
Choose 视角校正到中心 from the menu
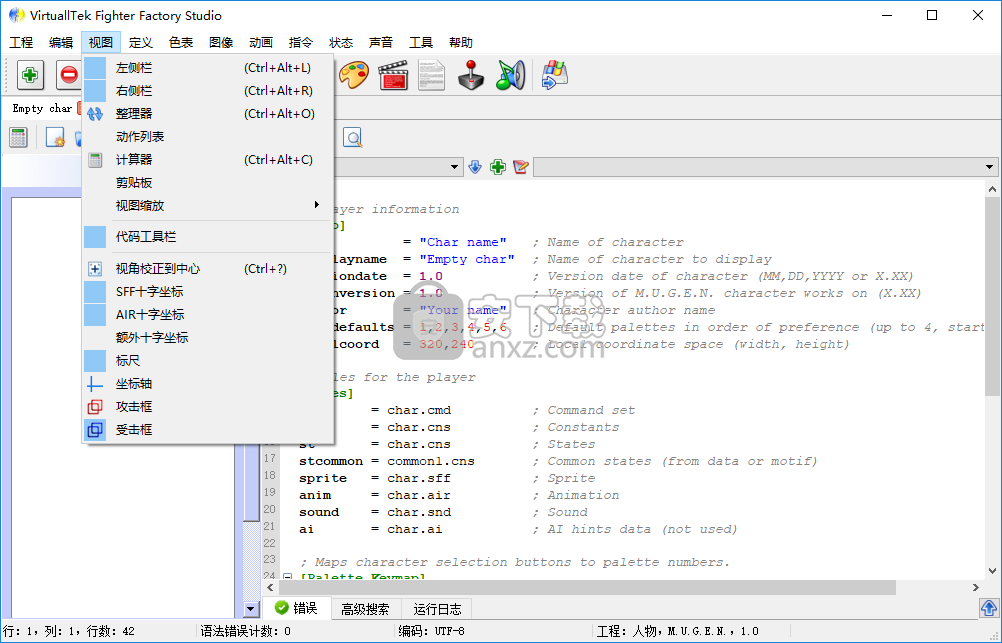tap(208, 268)
